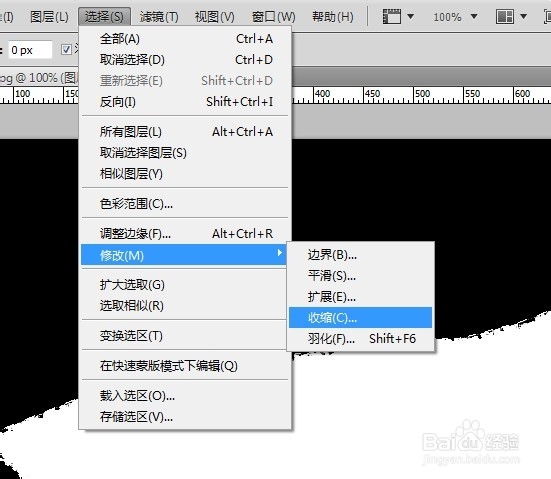Viewport: 551px width, 479px height.
Task: Open dropdown arrow beside filmstrip icon
Action: 410,17
